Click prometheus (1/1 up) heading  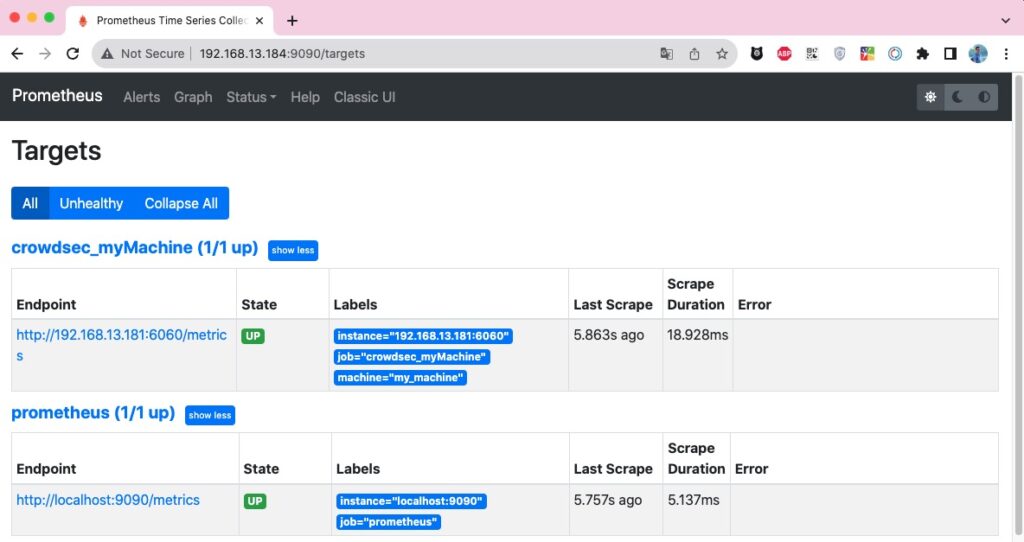tap(93, 413)
